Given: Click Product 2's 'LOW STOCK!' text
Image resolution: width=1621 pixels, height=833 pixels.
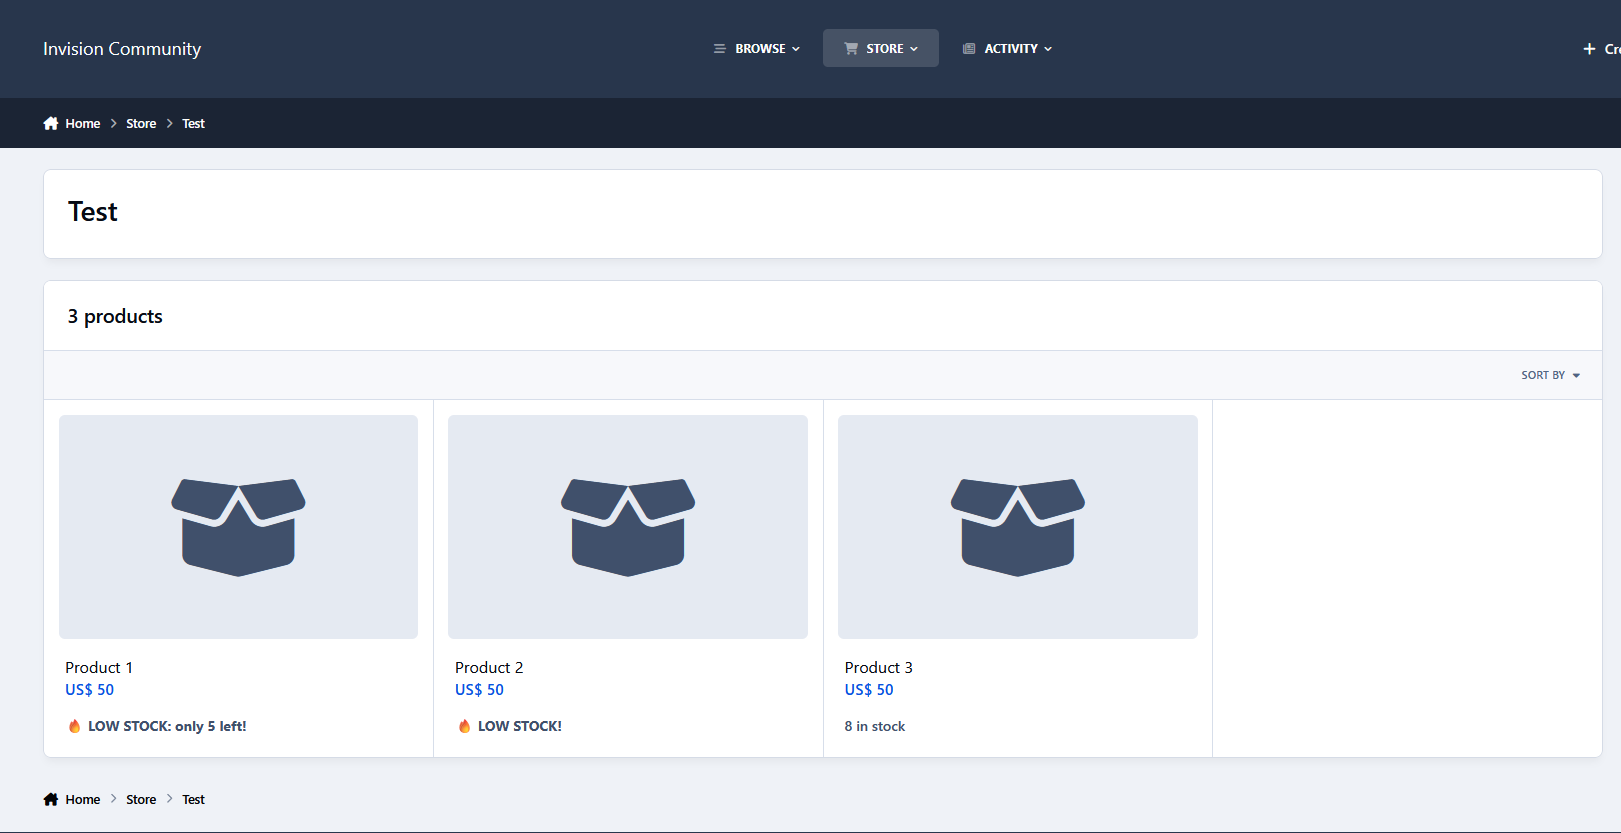Looking at the screenshot, I should (x=520, y=726).
